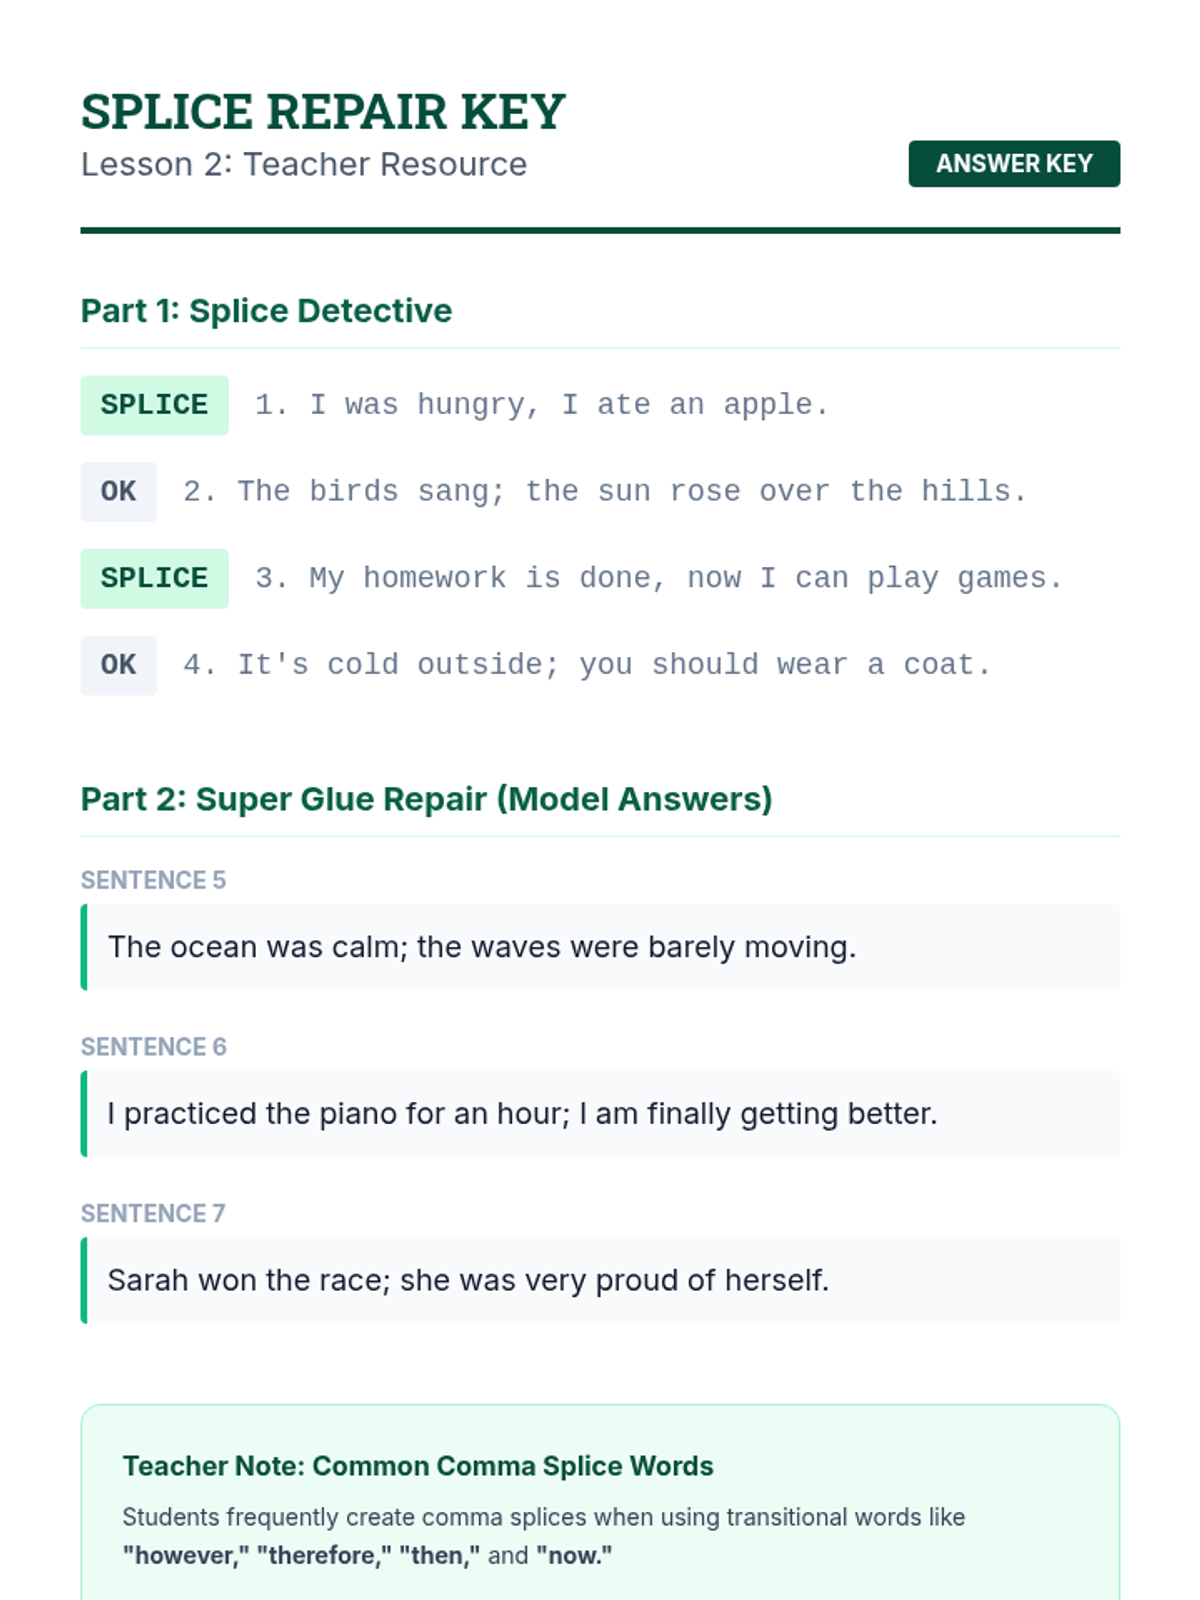Viewport: 1200px width, 1600px height.
Task: Click the bold word "however," in the note
Action: tap(186, 1556)
